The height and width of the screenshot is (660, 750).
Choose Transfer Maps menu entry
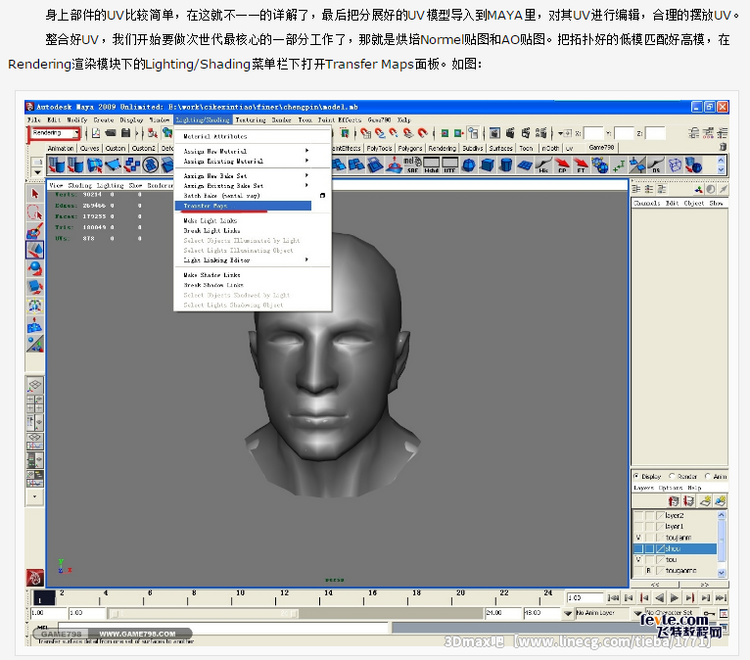[243, 206]
